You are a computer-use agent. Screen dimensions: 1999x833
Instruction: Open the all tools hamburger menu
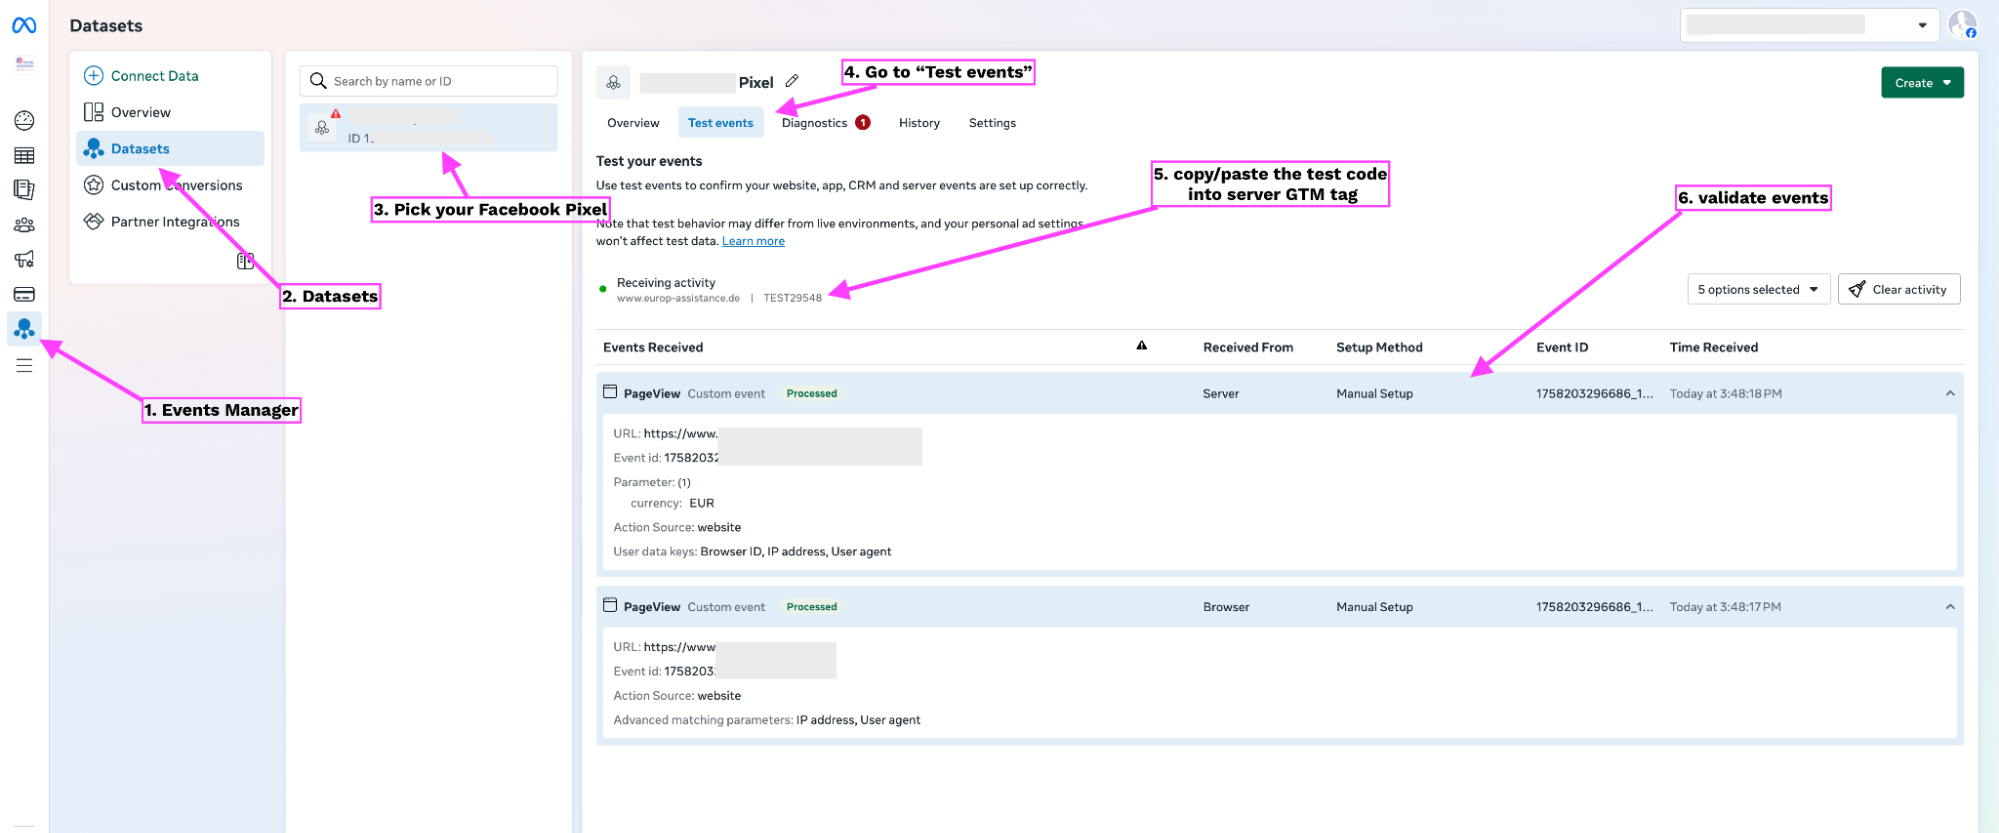click(x=24, y=366)
